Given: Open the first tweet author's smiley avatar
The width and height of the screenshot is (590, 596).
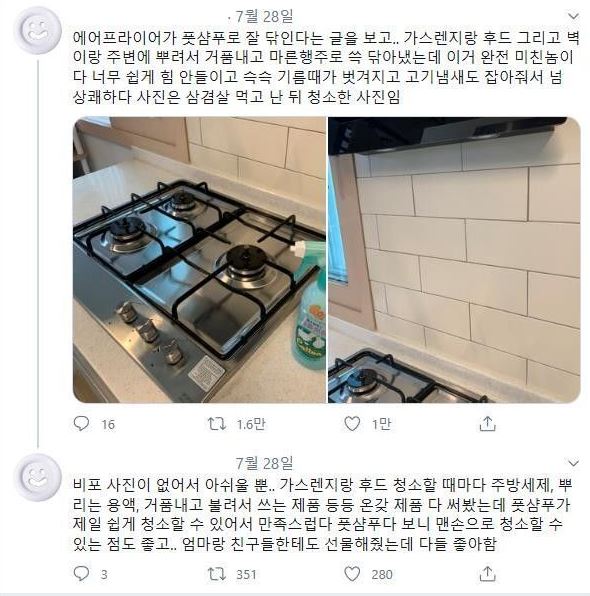Looking at the screenshot, I should pos(38,30).
